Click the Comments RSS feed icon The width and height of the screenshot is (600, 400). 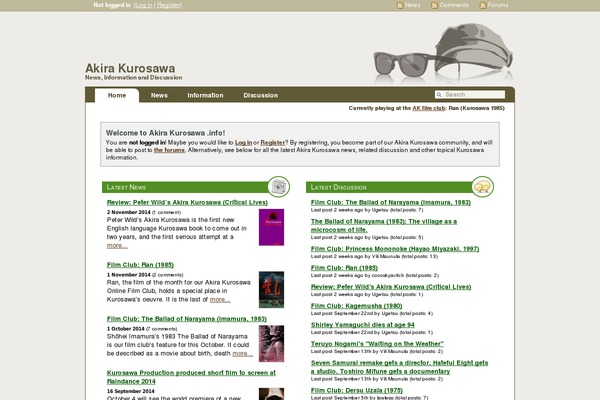pos(434,5)
